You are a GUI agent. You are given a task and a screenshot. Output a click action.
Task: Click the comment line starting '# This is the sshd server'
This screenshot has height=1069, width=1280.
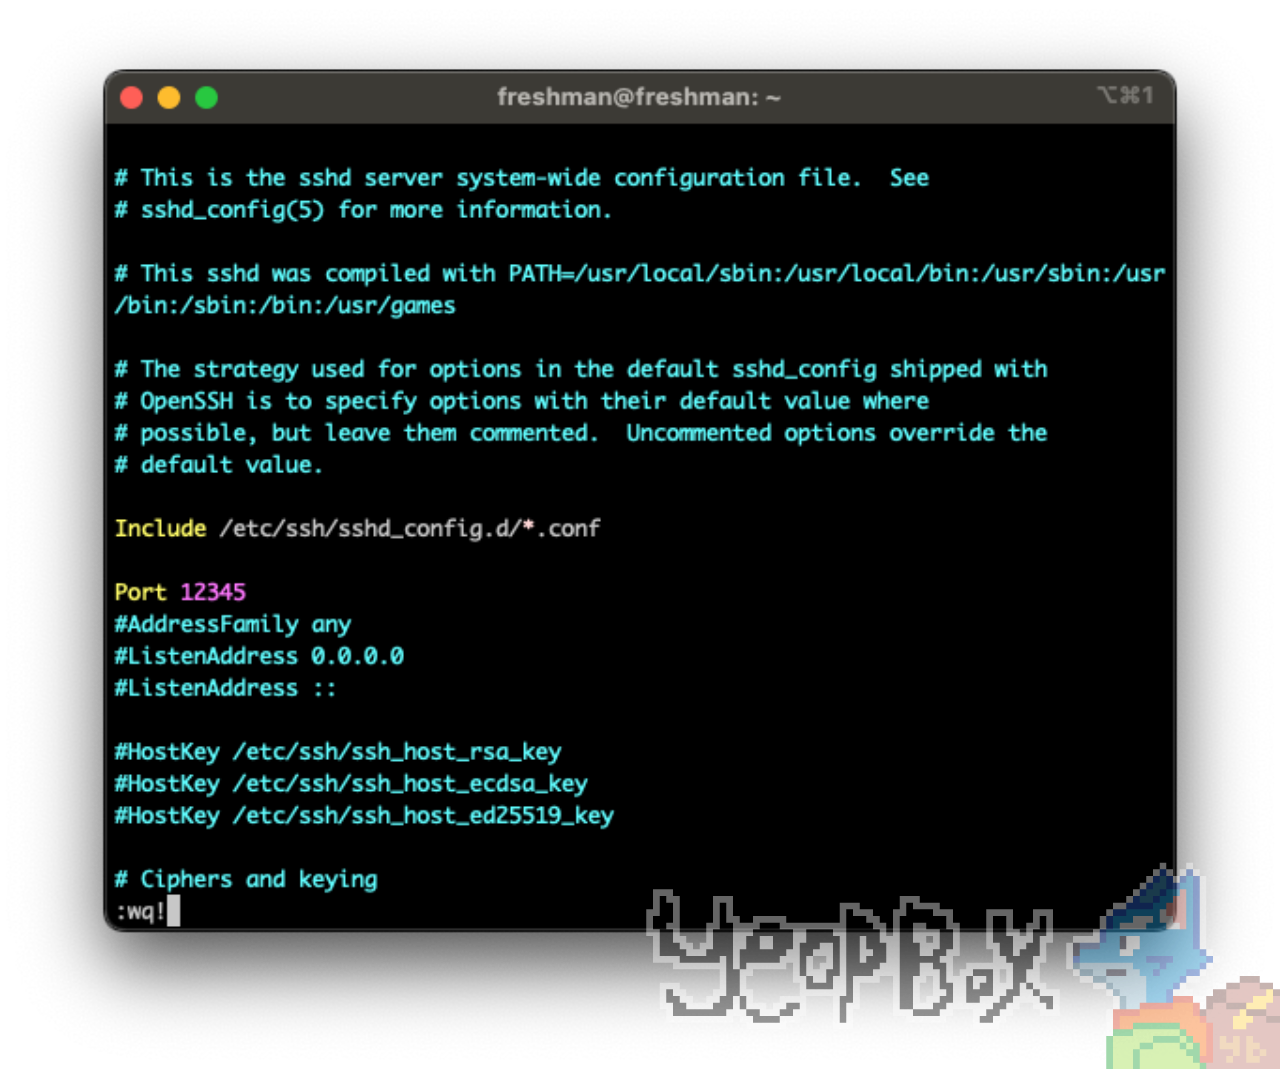pyautogui.click(x=522, y=178)
